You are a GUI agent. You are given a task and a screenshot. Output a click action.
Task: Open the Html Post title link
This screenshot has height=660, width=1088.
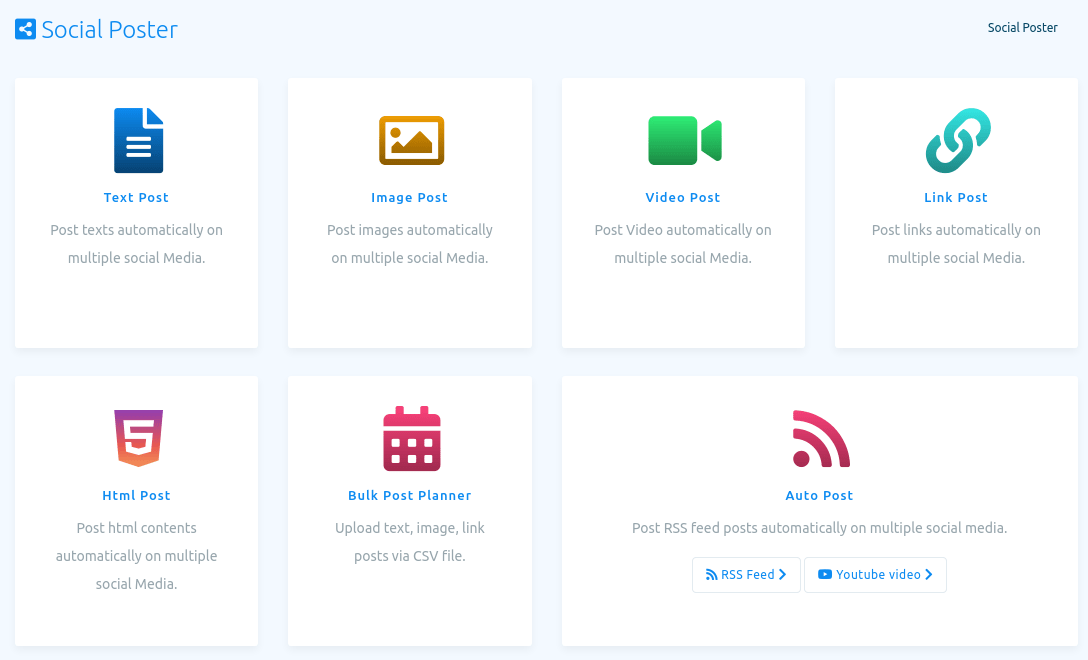[x=137, y=496]
